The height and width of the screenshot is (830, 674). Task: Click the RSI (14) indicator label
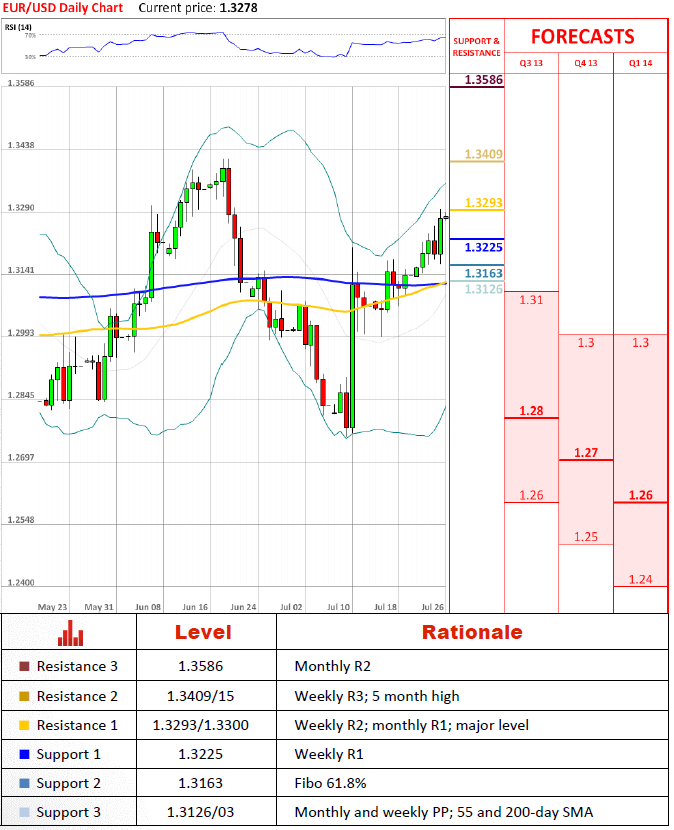coord(18,27)
